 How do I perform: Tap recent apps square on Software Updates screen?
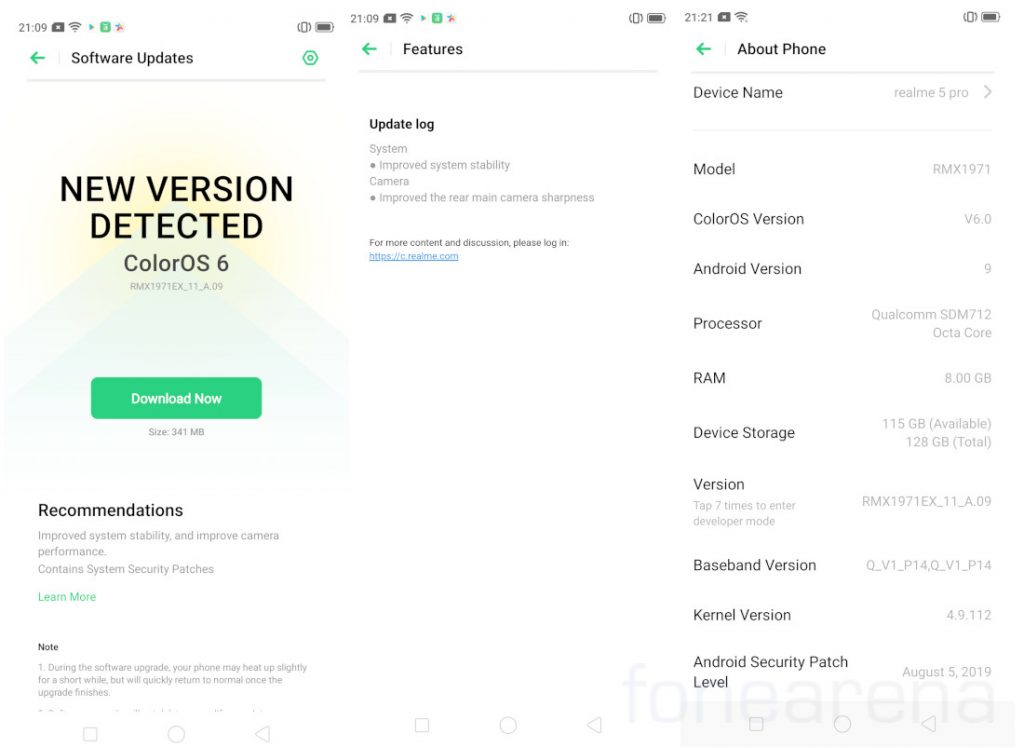[x=90, y=734]
